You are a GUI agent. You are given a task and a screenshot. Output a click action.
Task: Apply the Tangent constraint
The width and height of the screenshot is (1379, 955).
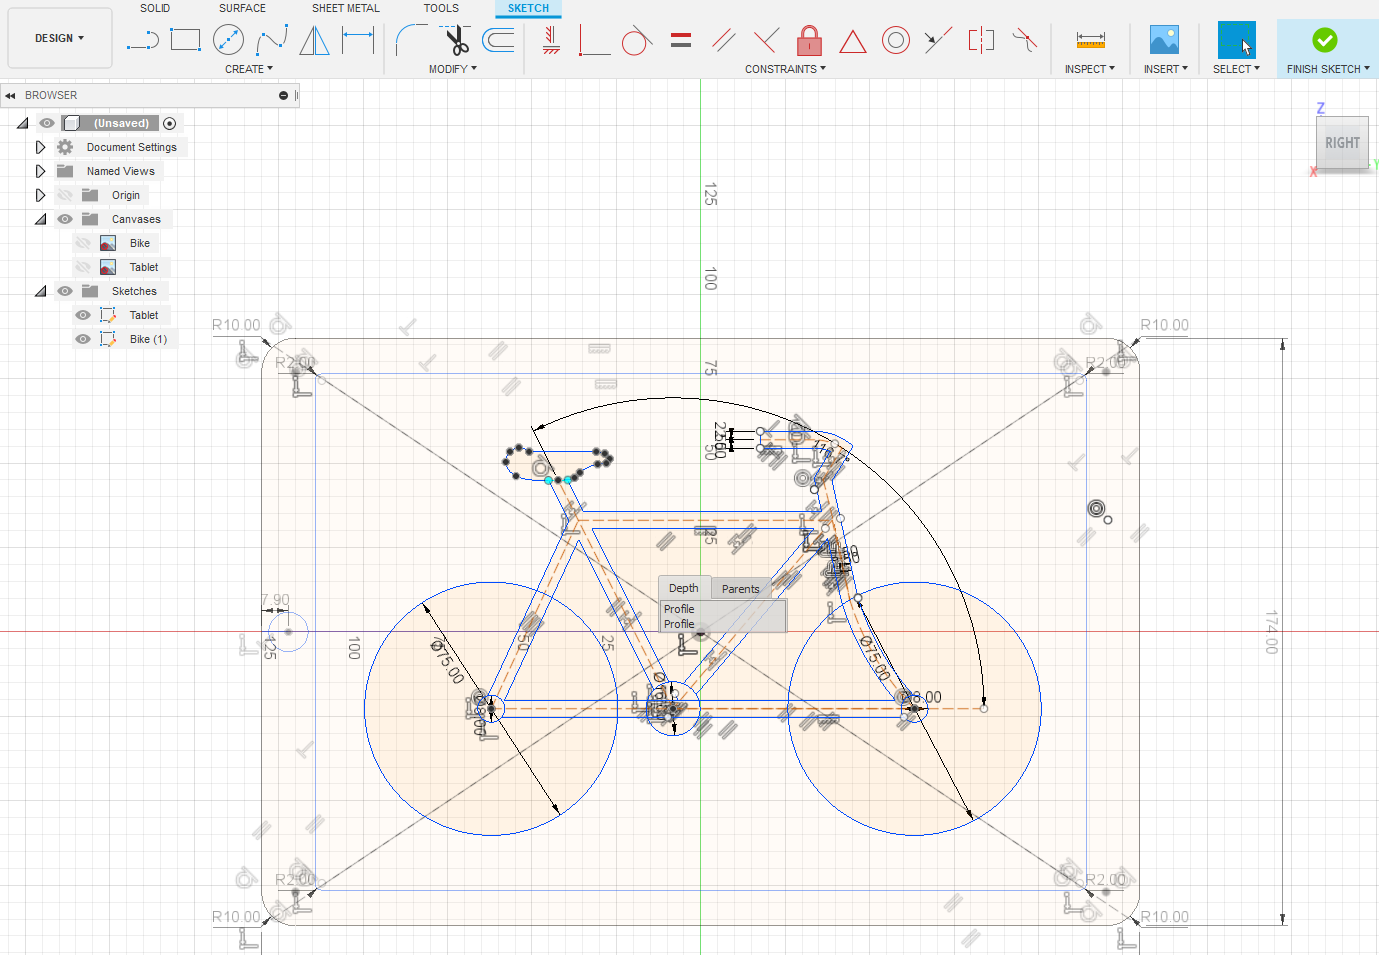tap(637, 41)
